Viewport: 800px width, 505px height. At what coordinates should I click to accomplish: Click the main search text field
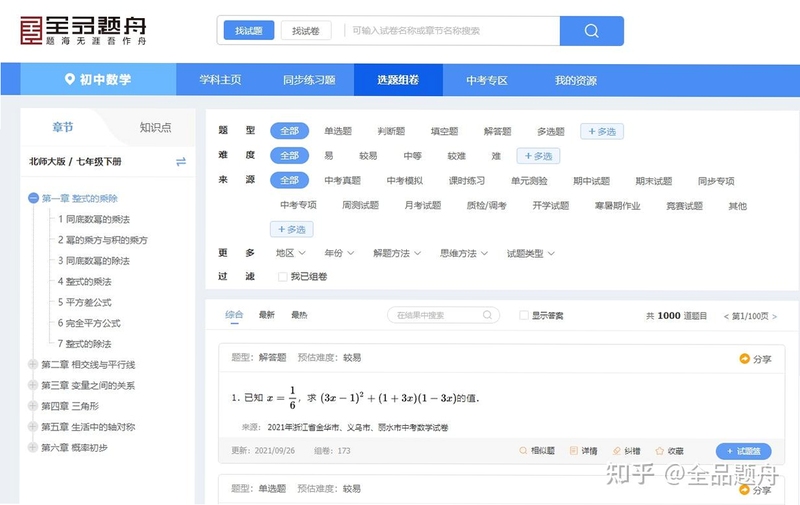(452, 31)
